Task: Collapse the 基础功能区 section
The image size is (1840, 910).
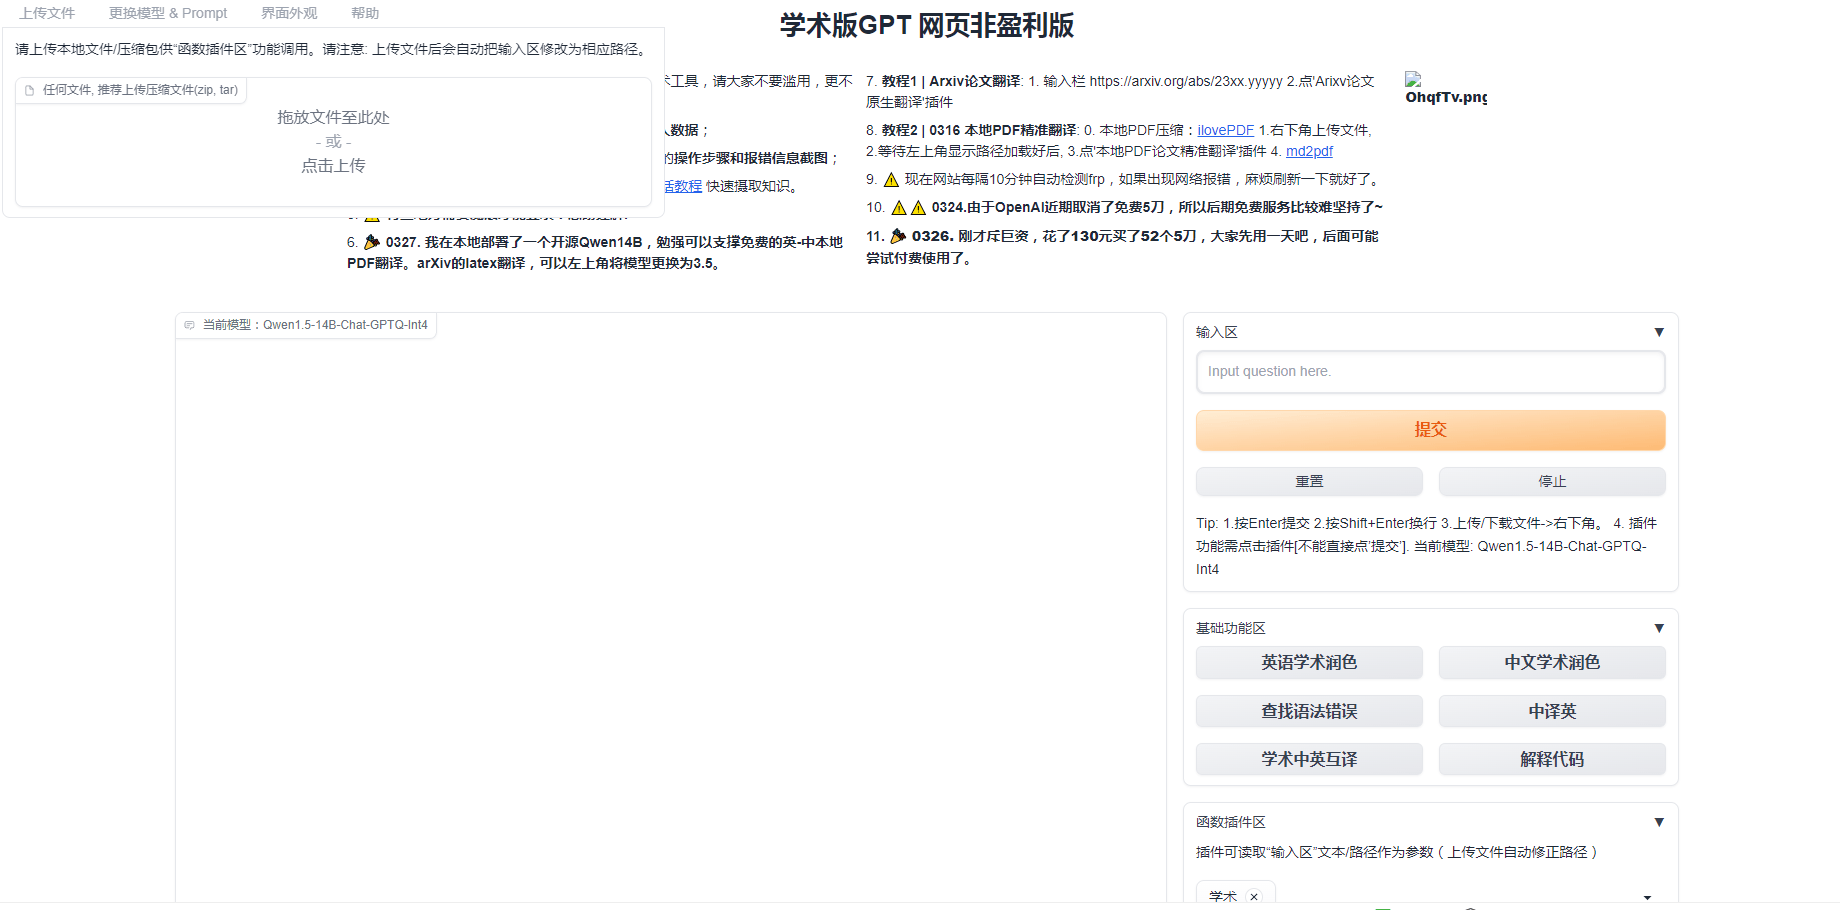Action: point(1658,628)
